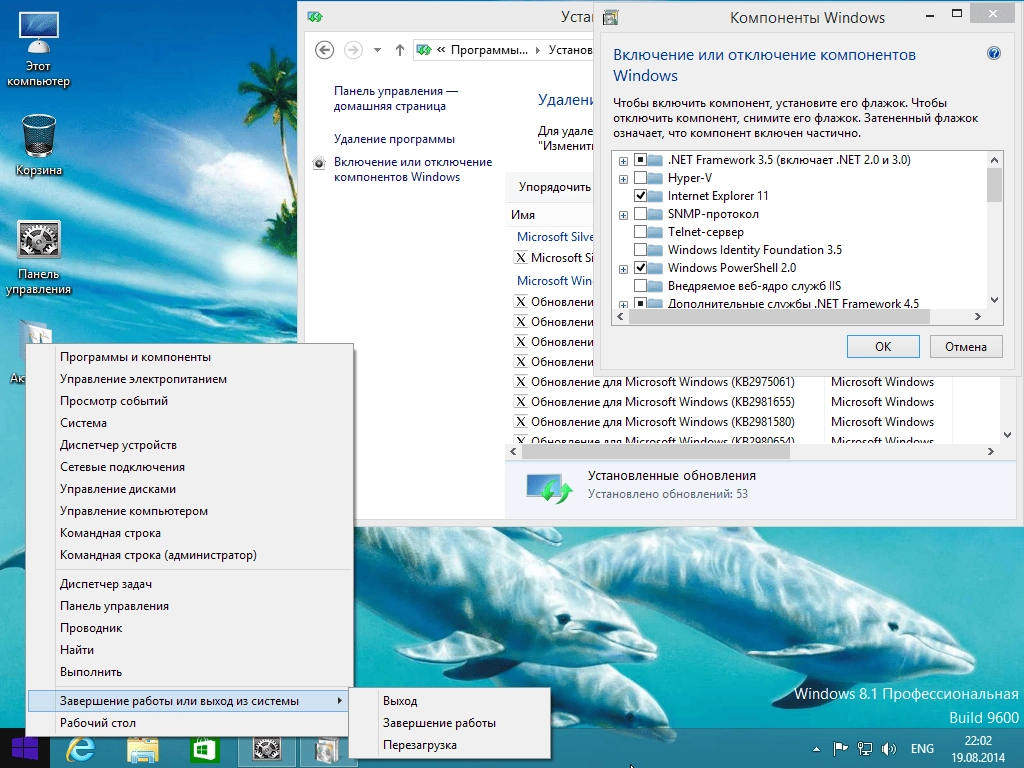The height and width of the screenshot is (768, 1024).
Task: Open Action Center flag in tray
Action: (840, 749)
